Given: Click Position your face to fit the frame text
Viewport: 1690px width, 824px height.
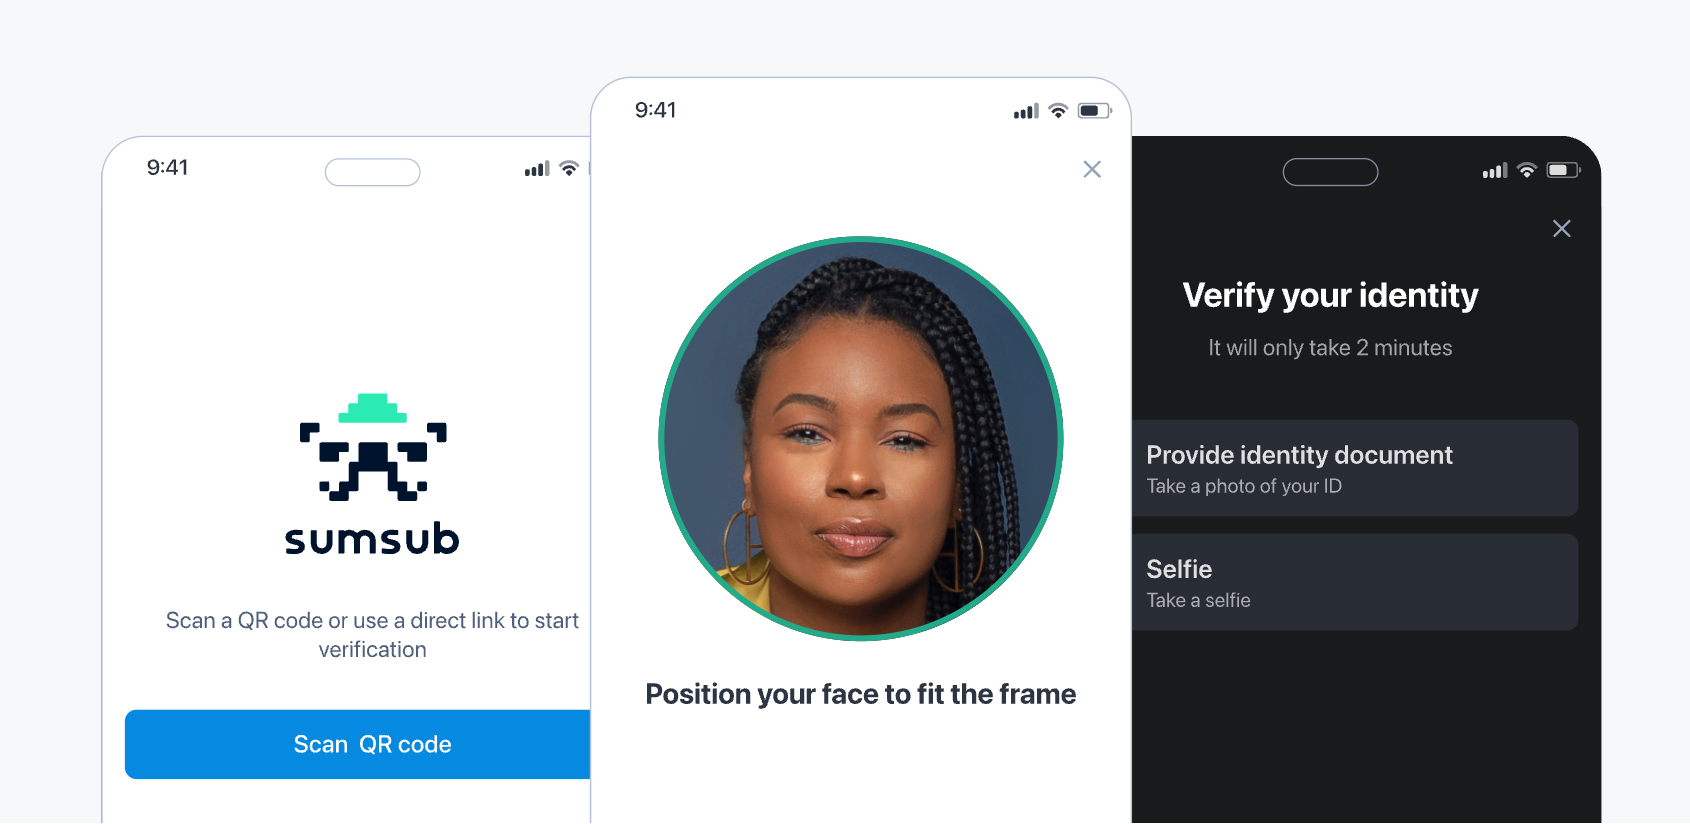Looking at the screenshot, I should [x=861, y=694].
